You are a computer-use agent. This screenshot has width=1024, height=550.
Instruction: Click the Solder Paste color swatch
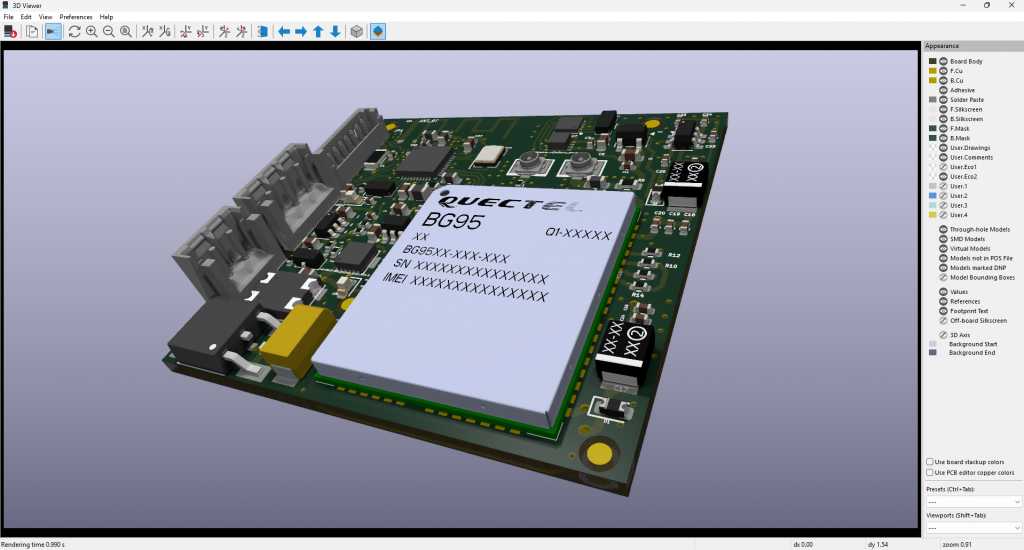tap(933, 99)
